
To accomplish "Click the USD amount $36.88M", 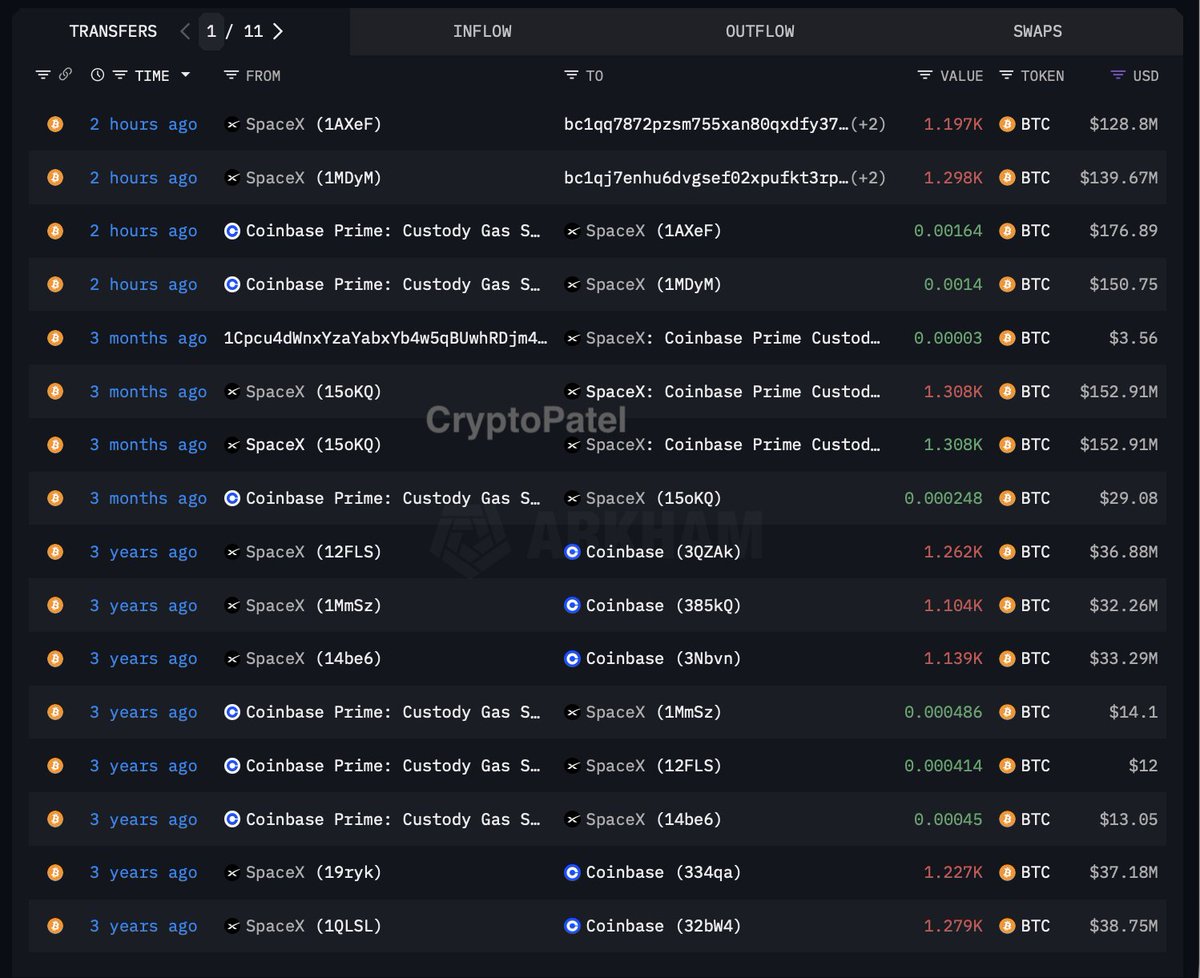I will 1124,552.
